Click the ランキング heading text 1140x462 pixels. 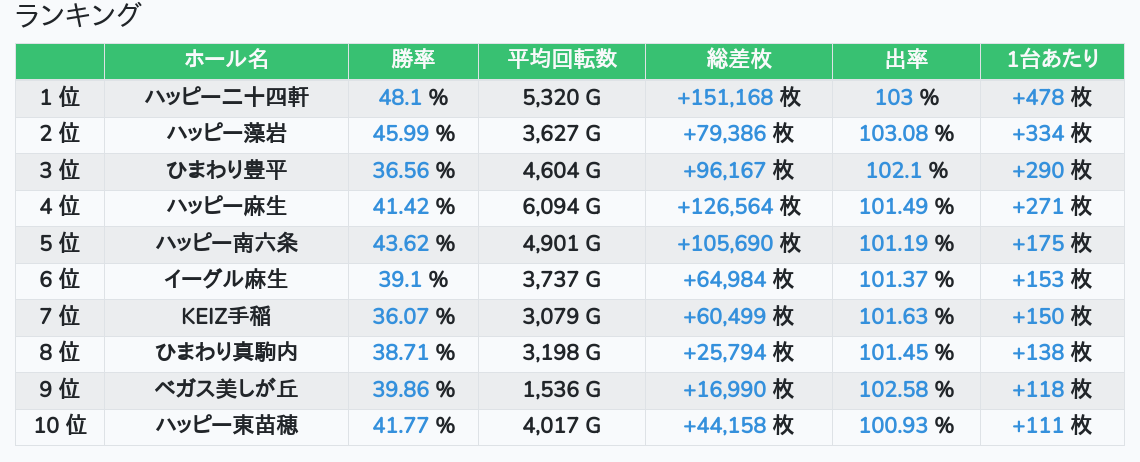79,16
